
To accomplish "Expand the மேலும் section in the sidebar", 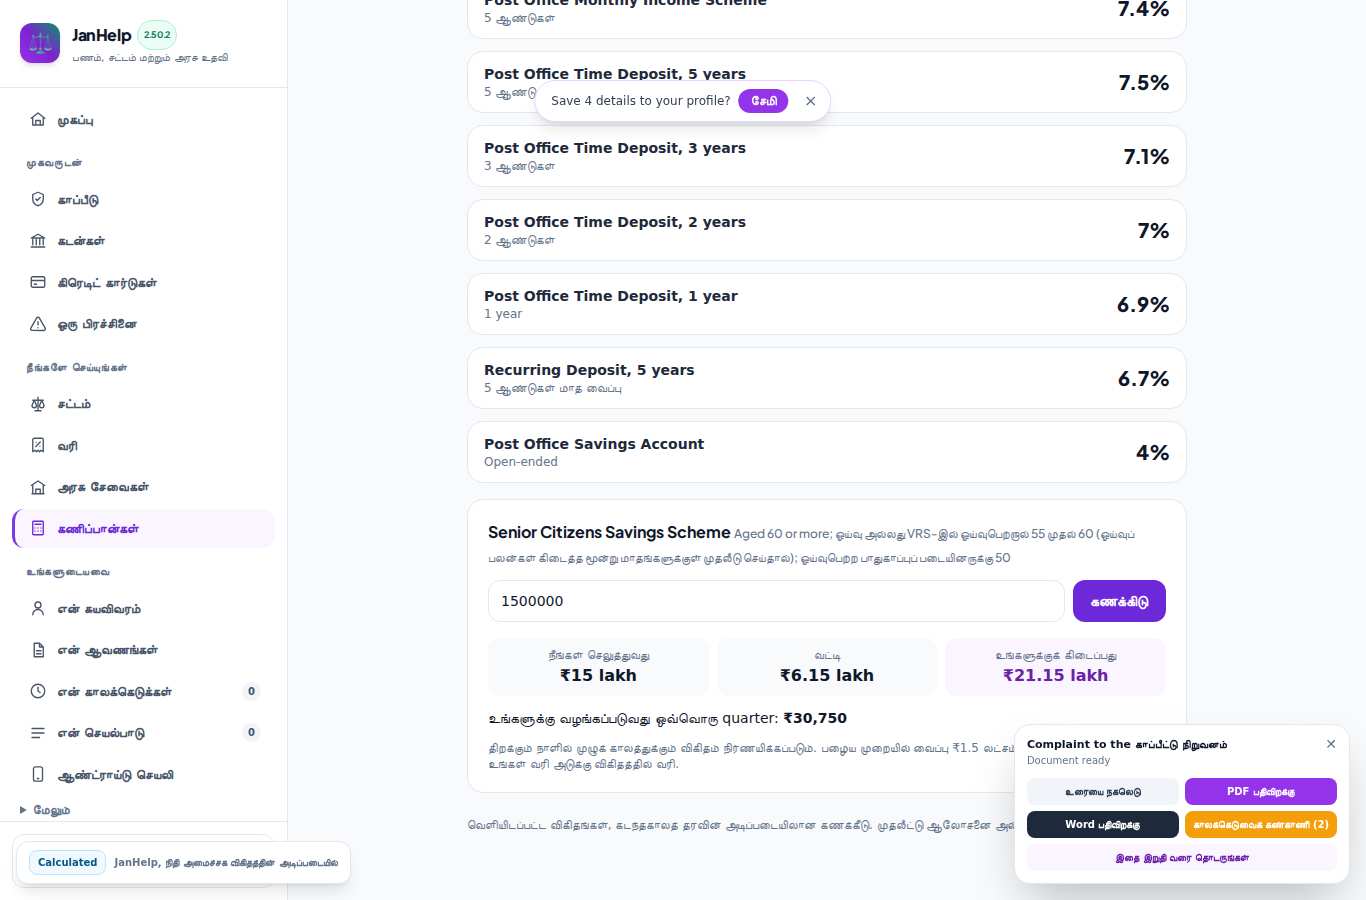I will 45,810.
